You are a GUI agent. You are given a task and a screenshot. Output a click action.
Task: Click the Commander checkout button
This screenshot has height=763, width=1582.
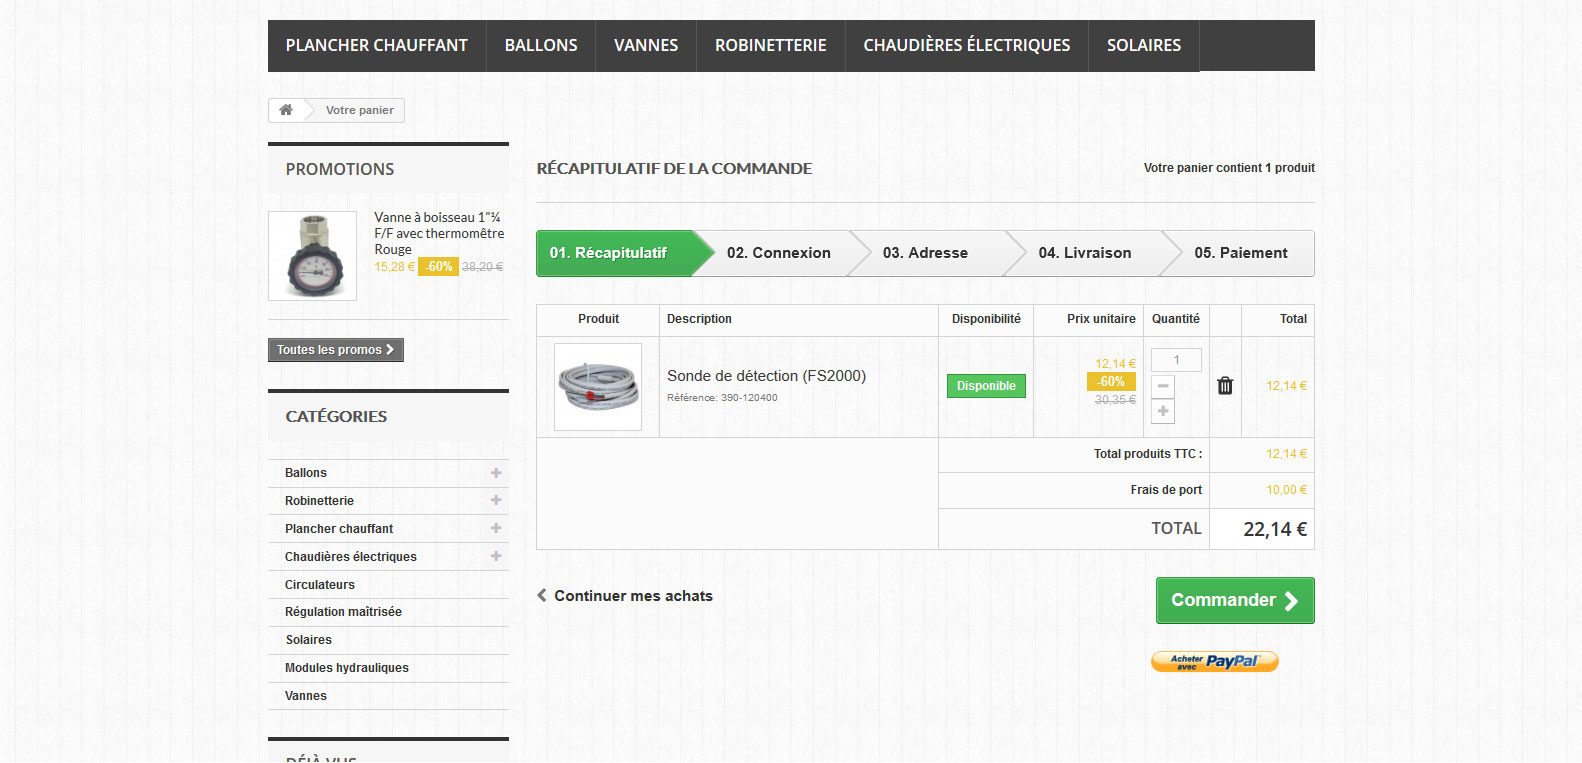click(1234, 600)
